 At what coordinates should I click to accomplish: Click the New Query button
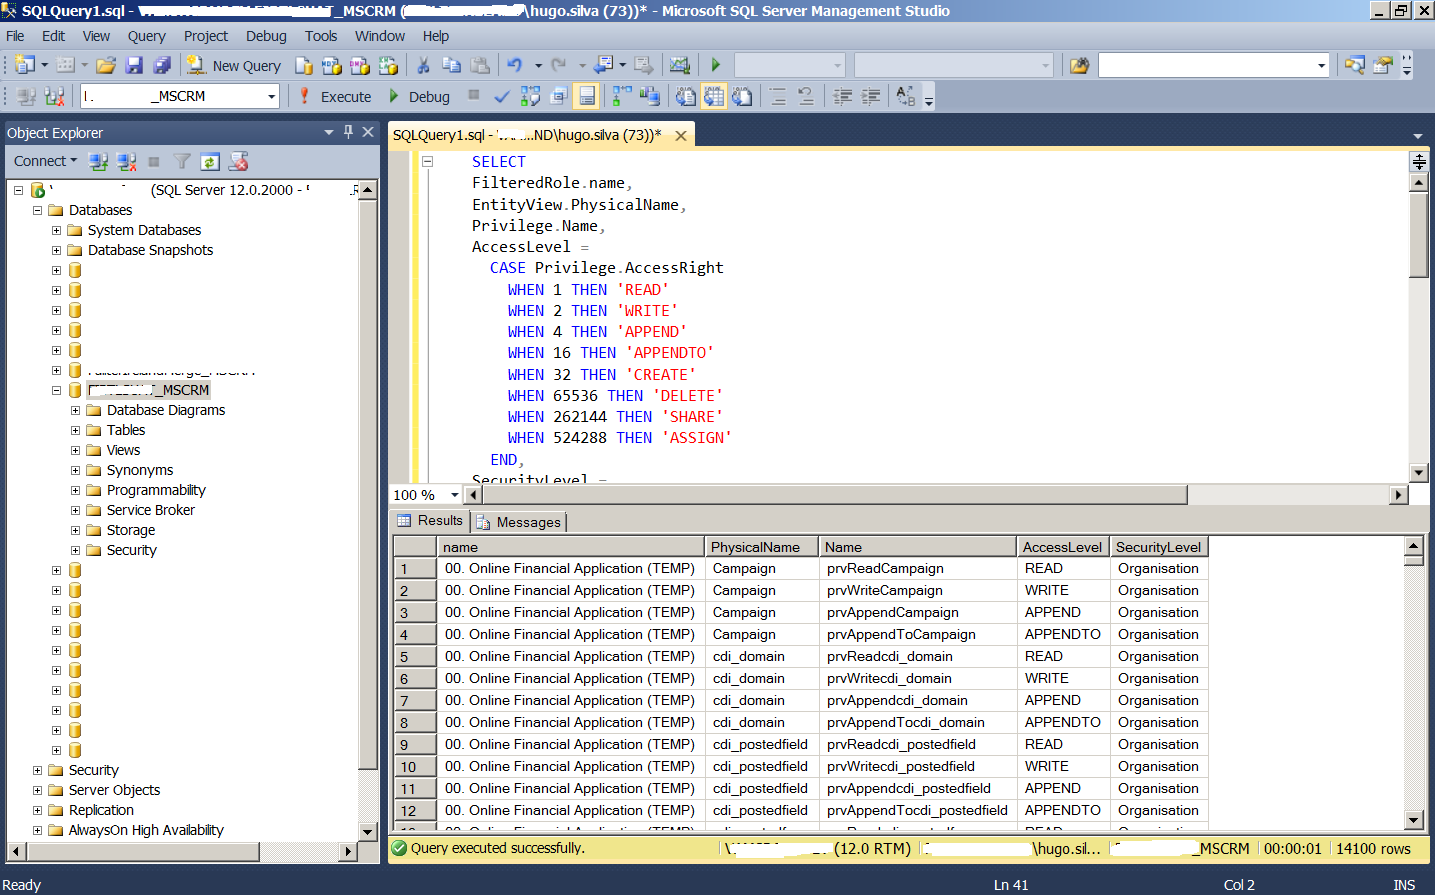[x=234, y=65]
